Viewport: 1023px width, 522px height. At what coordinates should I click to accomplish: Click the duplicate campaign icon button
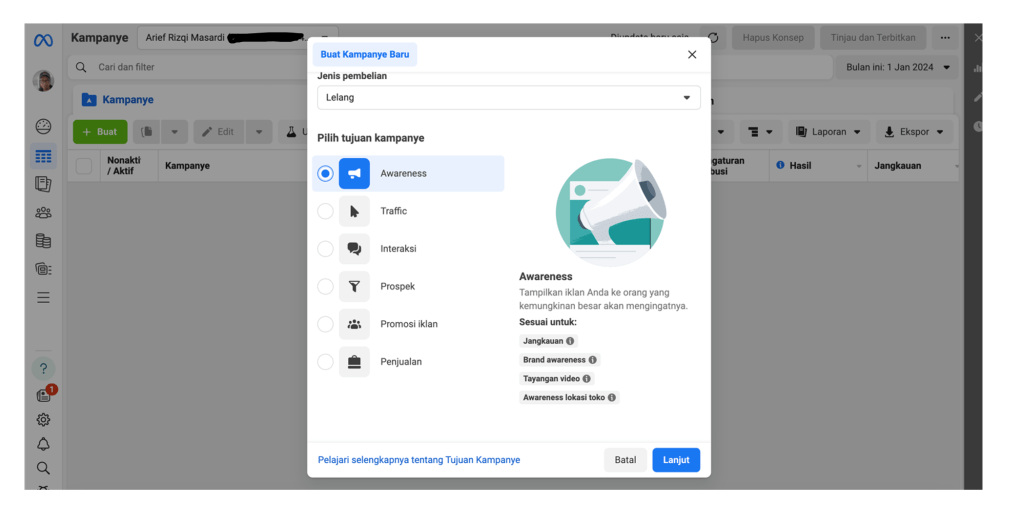pos(147,132)
